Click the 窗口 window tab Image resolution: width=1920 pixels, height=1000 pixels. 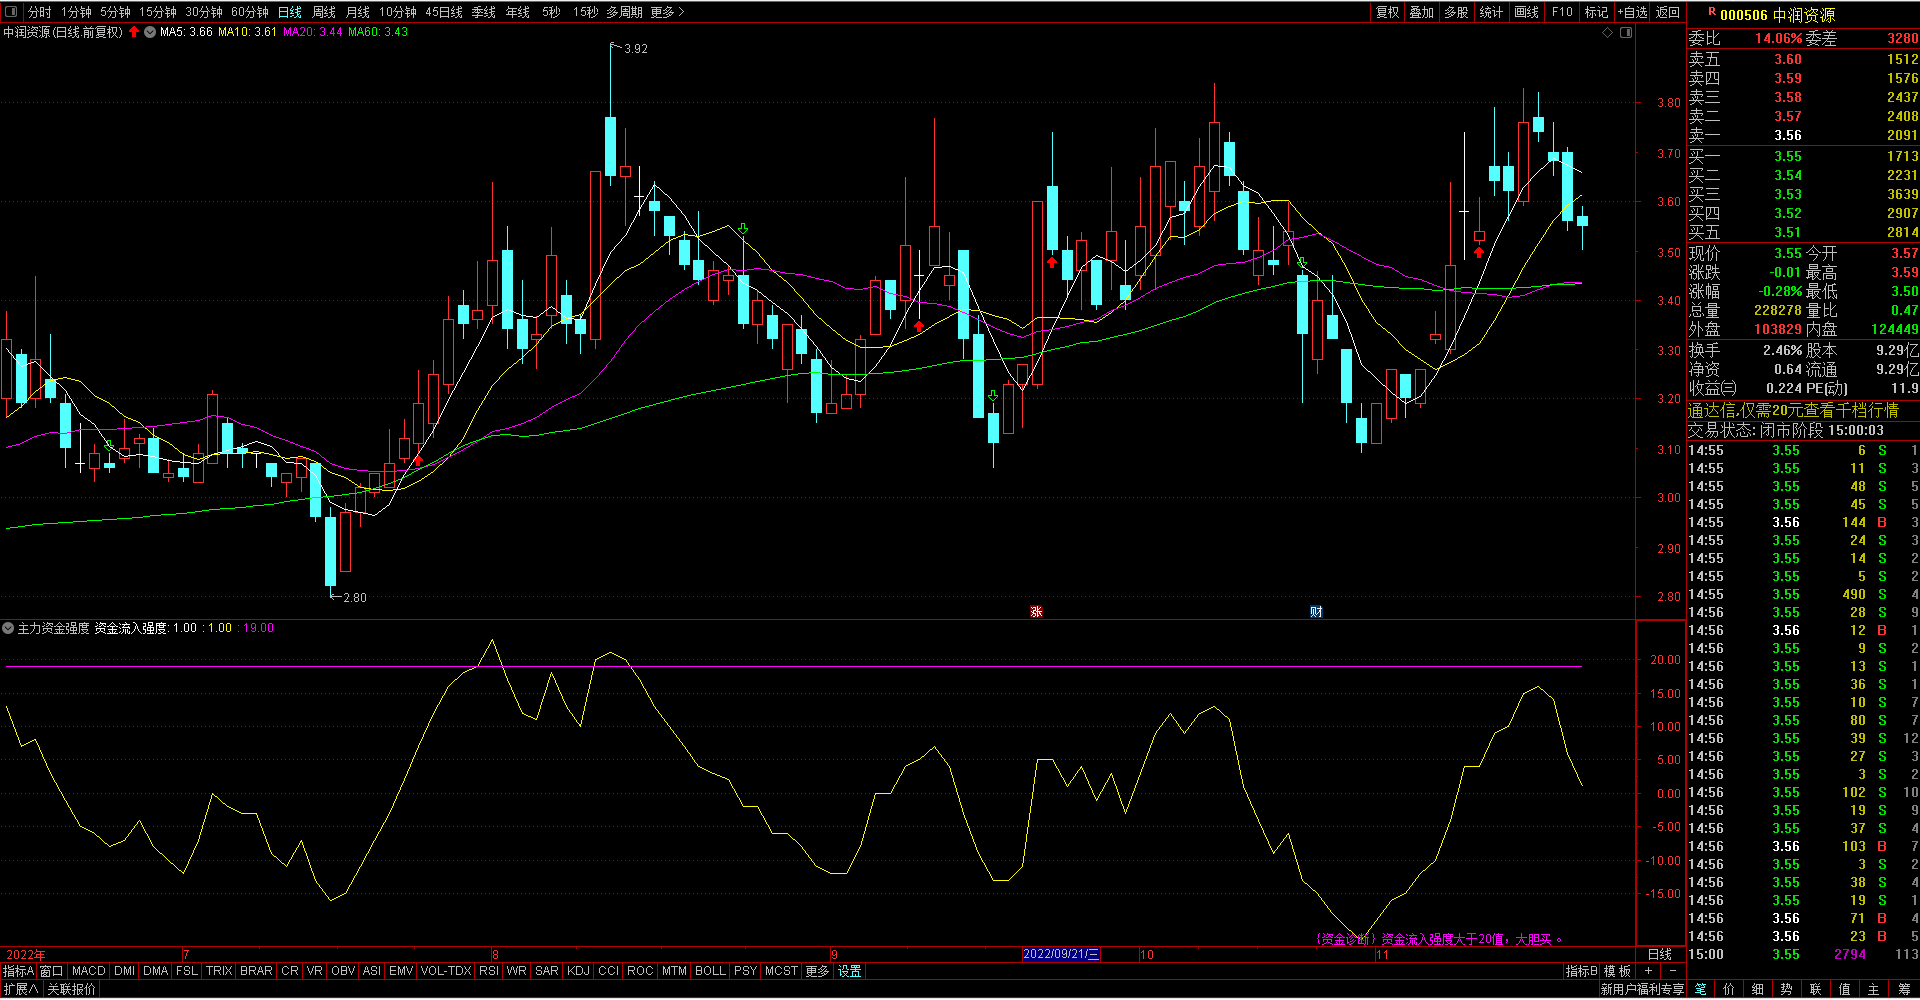[x=52, y=971]
